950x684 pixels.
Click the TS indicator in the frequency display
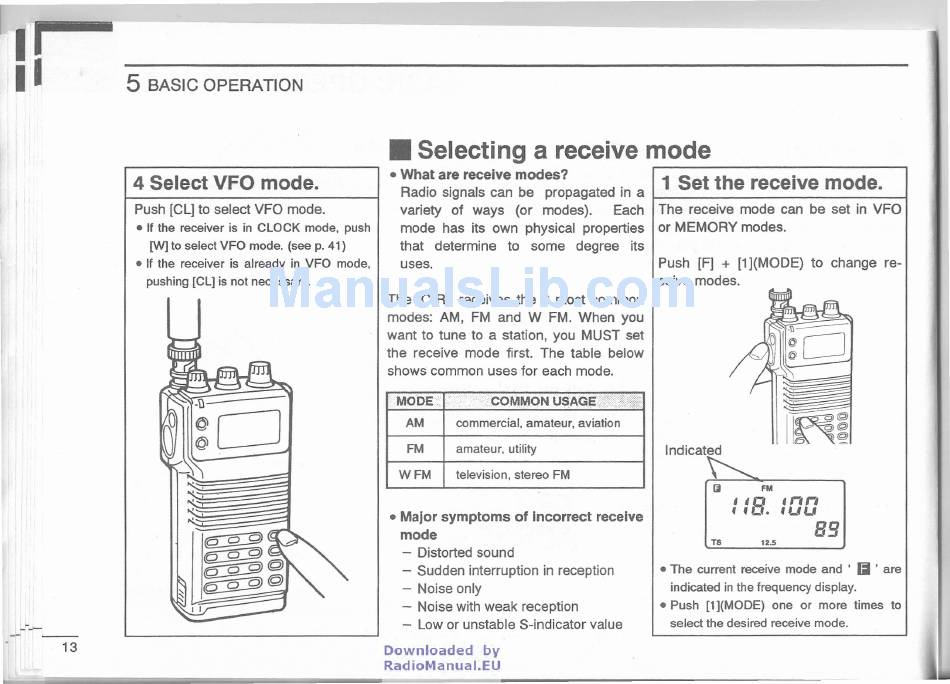[x=715, y=542]
